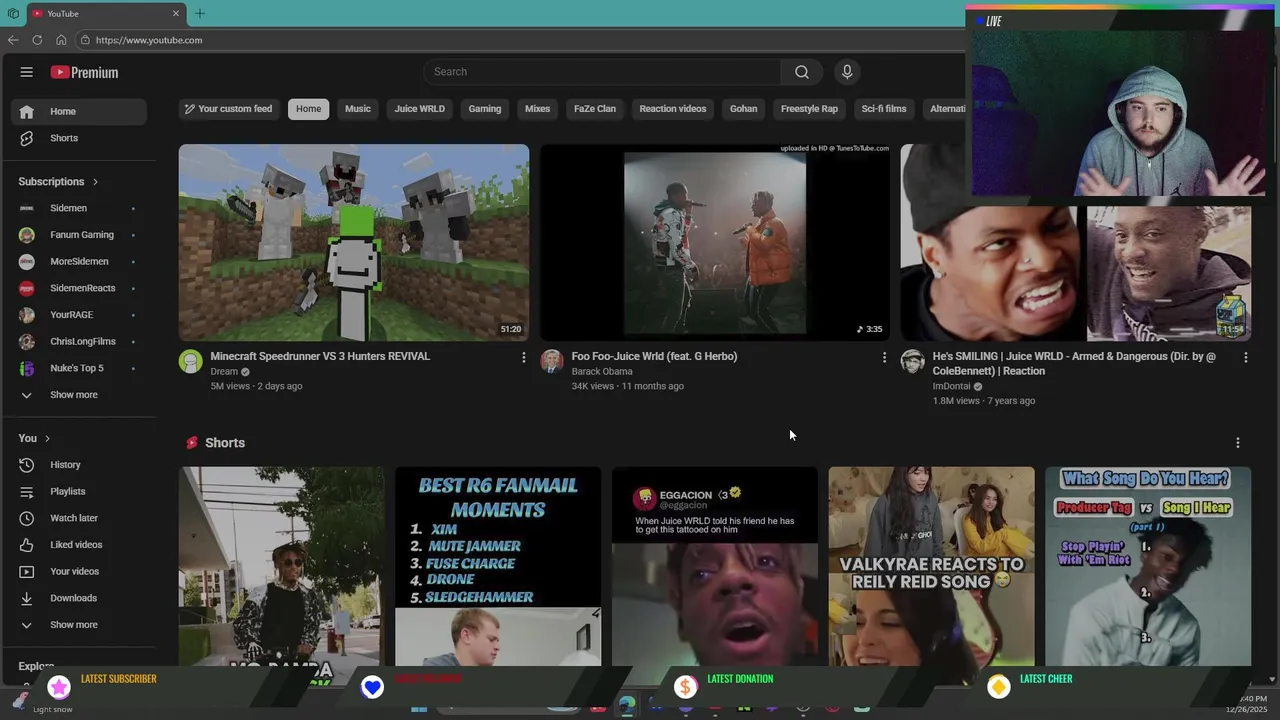Open ChrisLongFilms channel avatar
The width and height of the screenshot is (1280, 720).
pyautogui.click(x=27, y=341)
